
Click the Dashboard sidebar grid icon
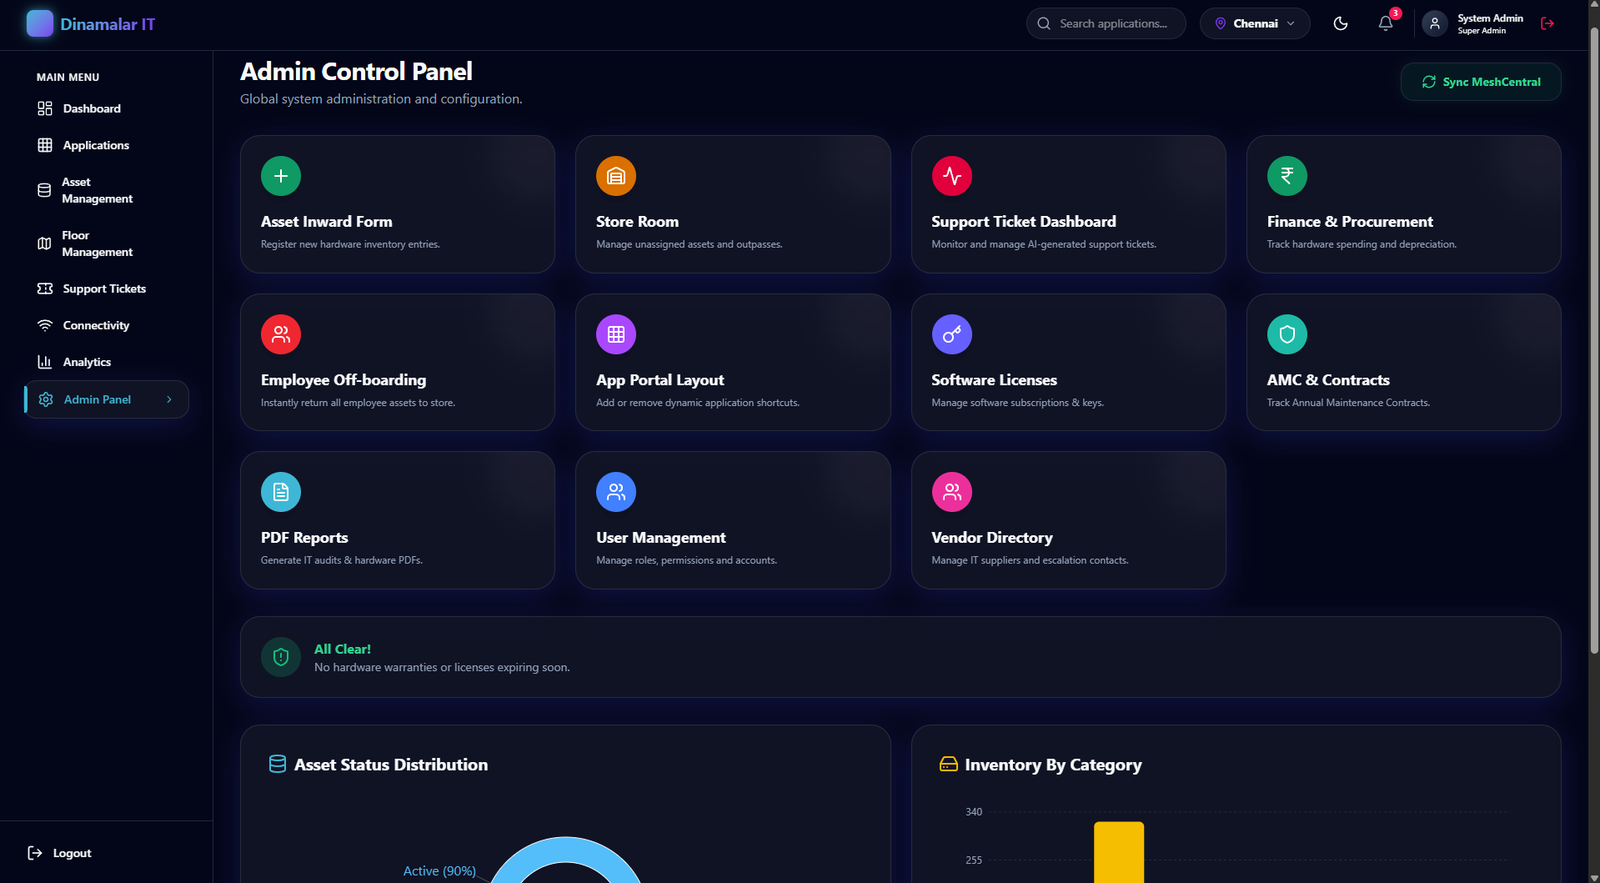[x=45, y=108]
